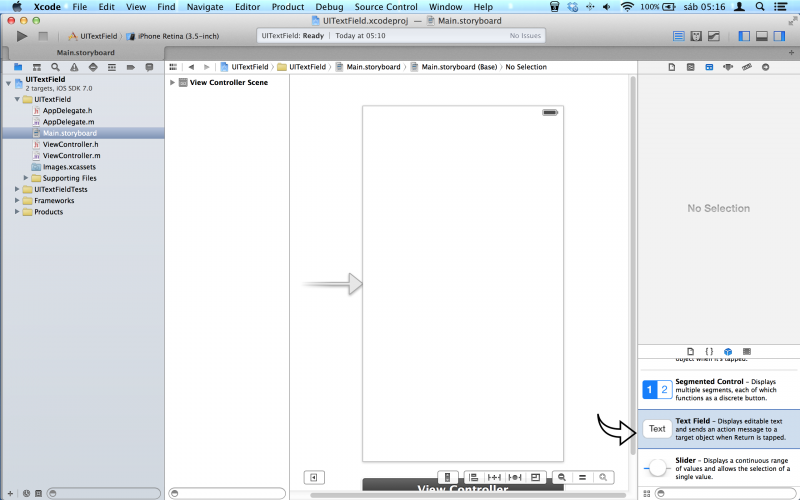The image size is (800, 500).
Task: Expand the Frameworks folder
Action: pos(17,200)
